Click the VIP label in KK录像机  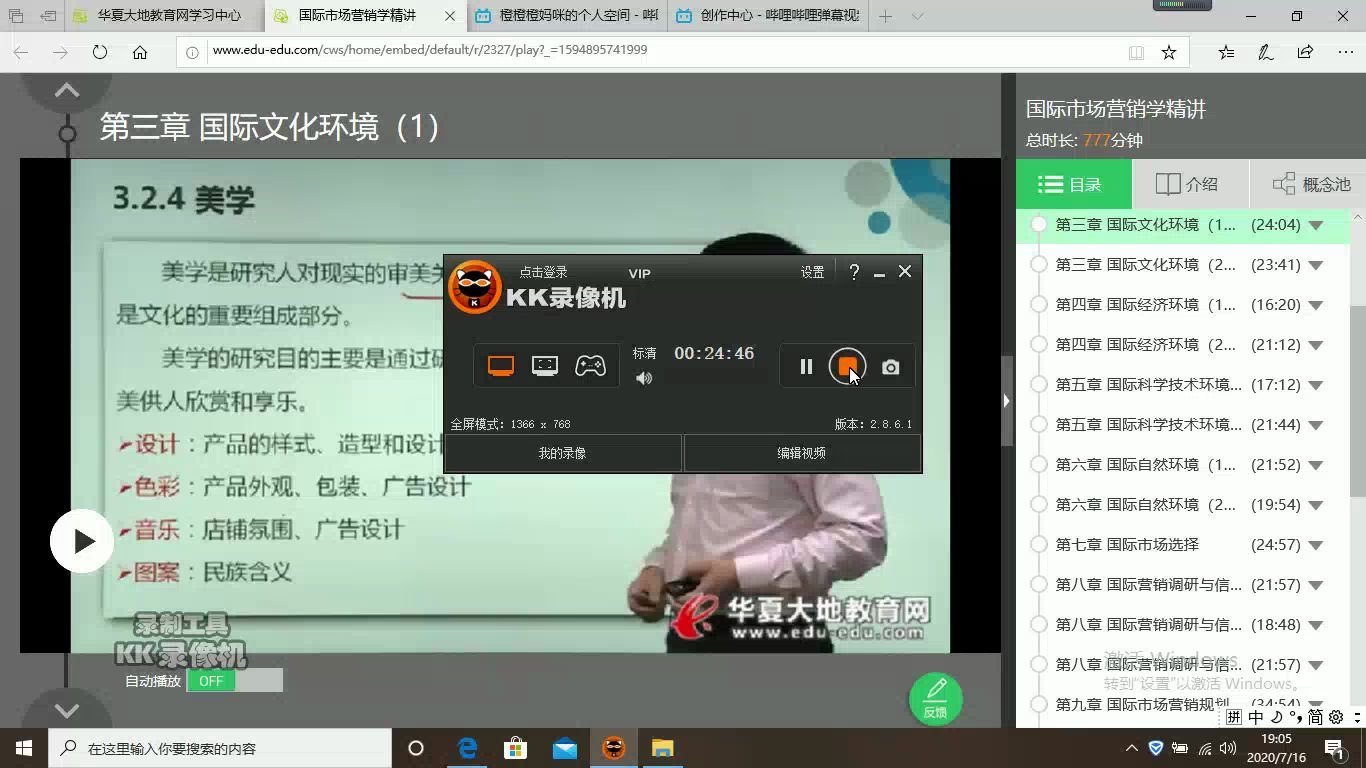(x=639, y=273)
